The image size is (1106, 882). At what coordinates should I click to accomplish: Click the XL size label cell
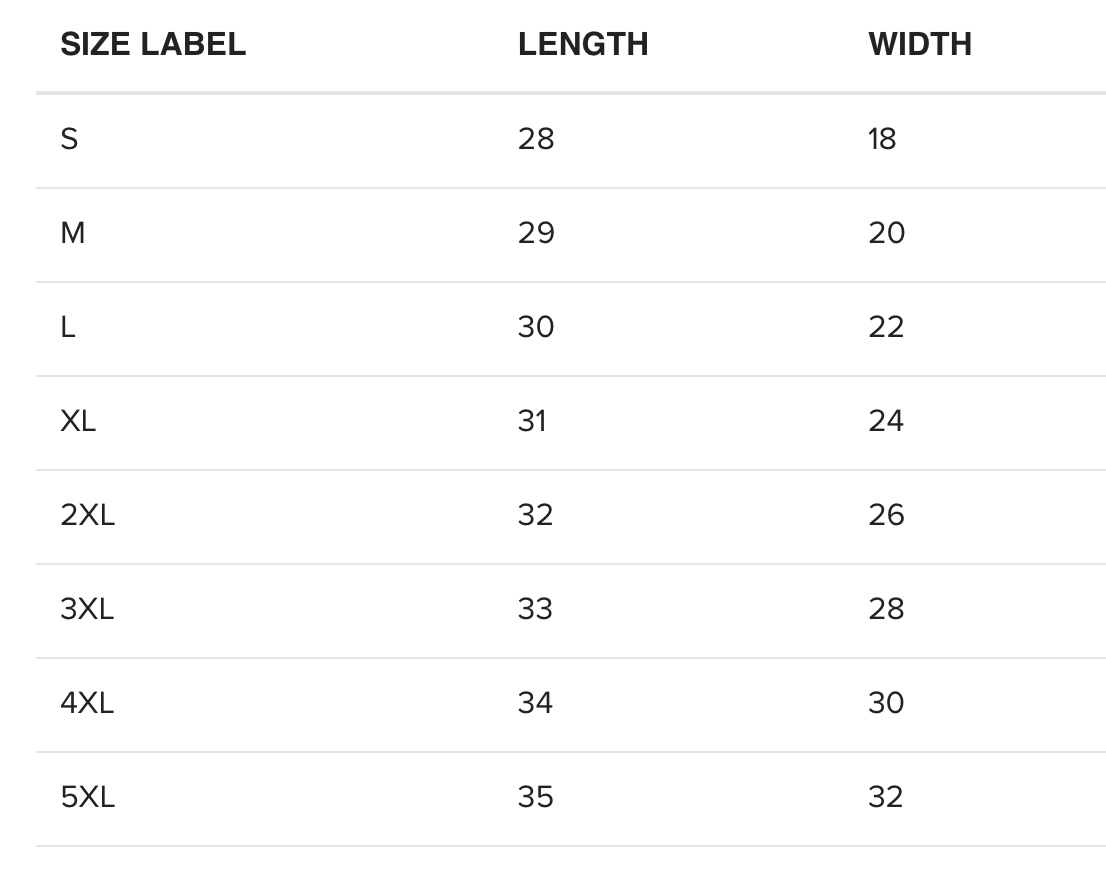(x=78, y=421)
